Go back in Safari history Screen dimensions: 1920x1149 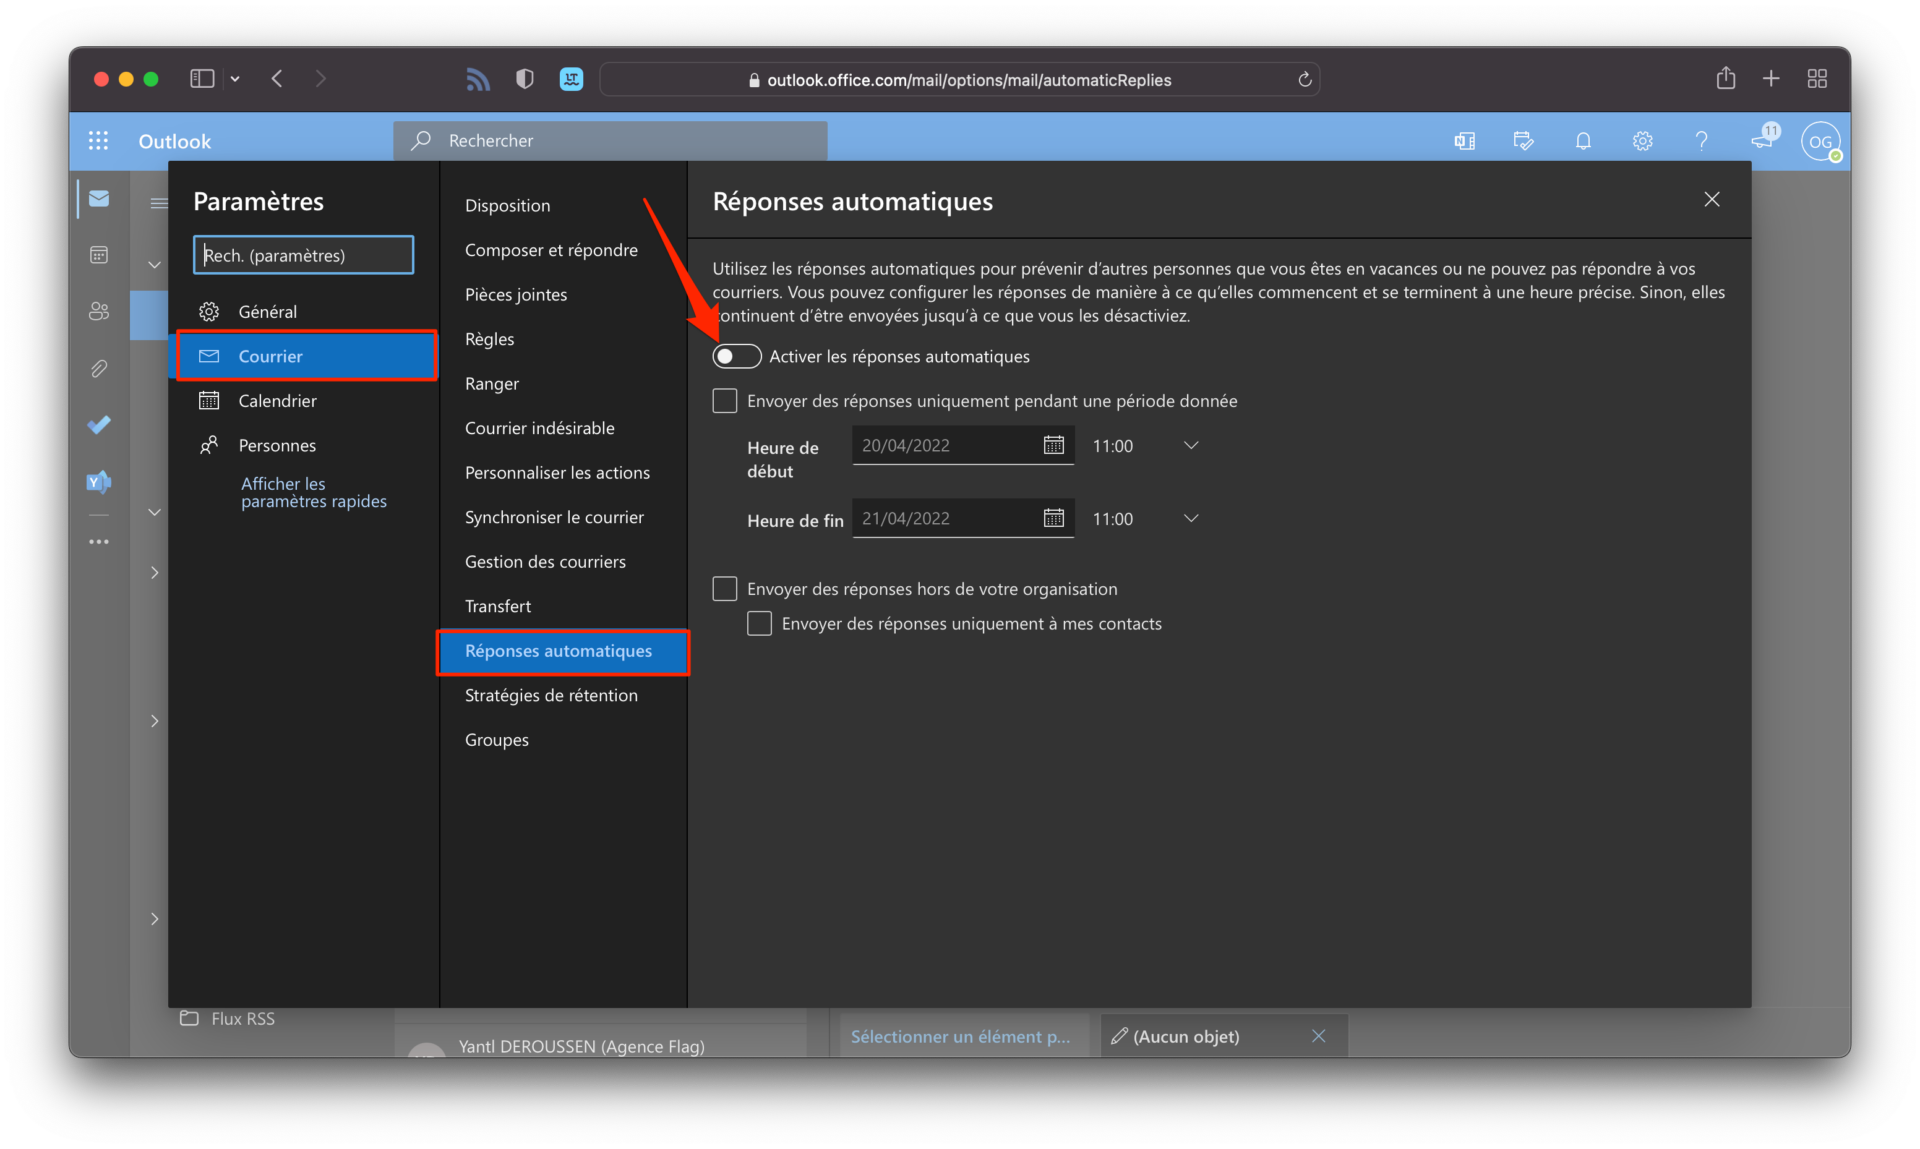click(x=277, y=78)
